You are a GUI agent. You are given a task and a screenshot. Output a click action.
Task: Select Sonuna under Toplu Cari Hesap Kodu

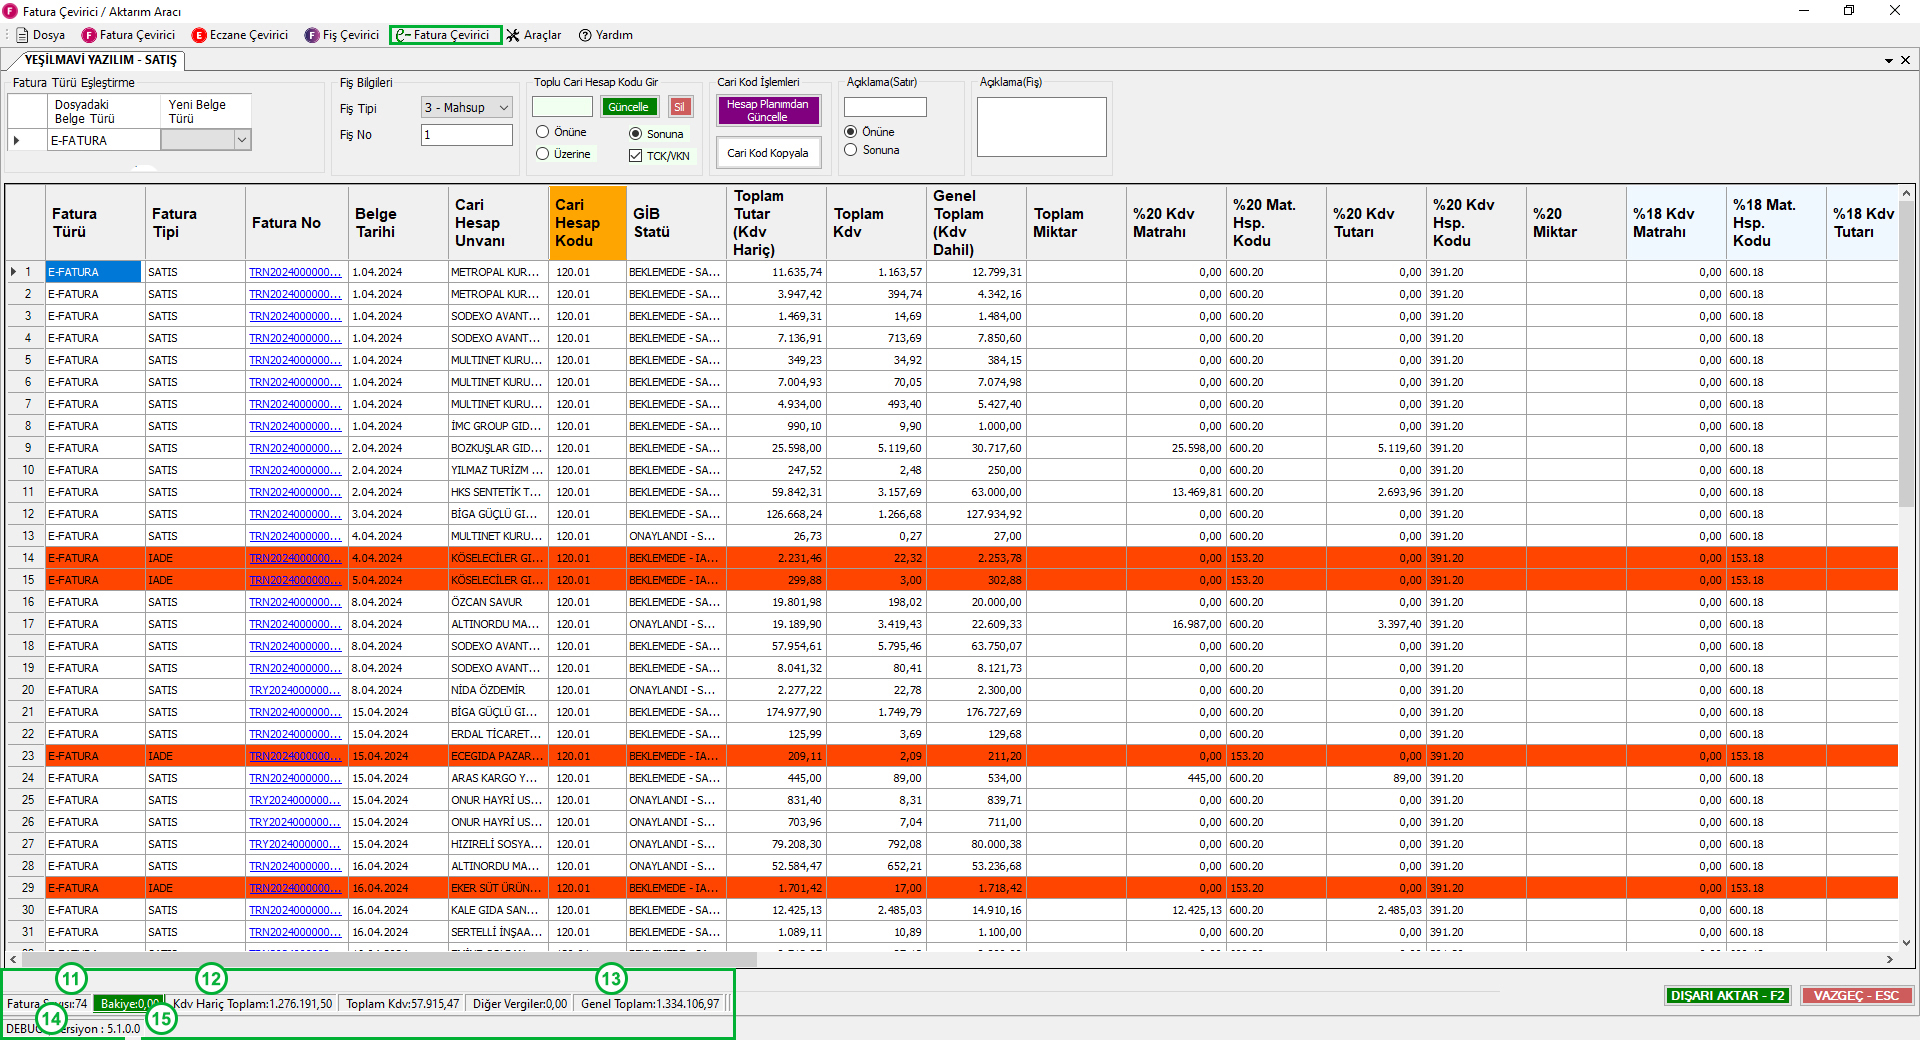656,134
